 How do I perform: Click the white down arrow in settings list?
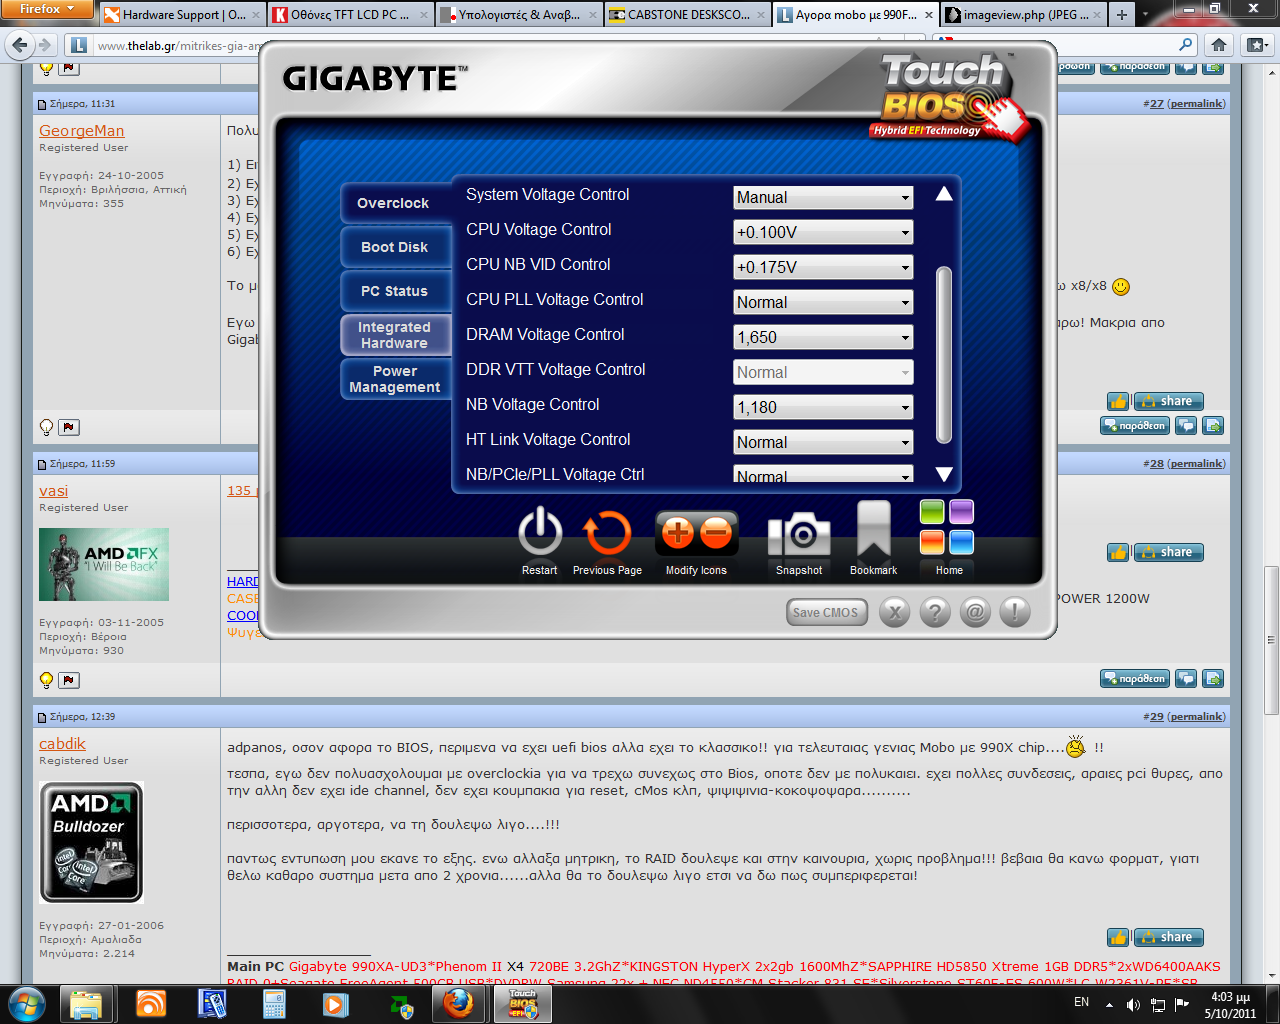point(943,474)
